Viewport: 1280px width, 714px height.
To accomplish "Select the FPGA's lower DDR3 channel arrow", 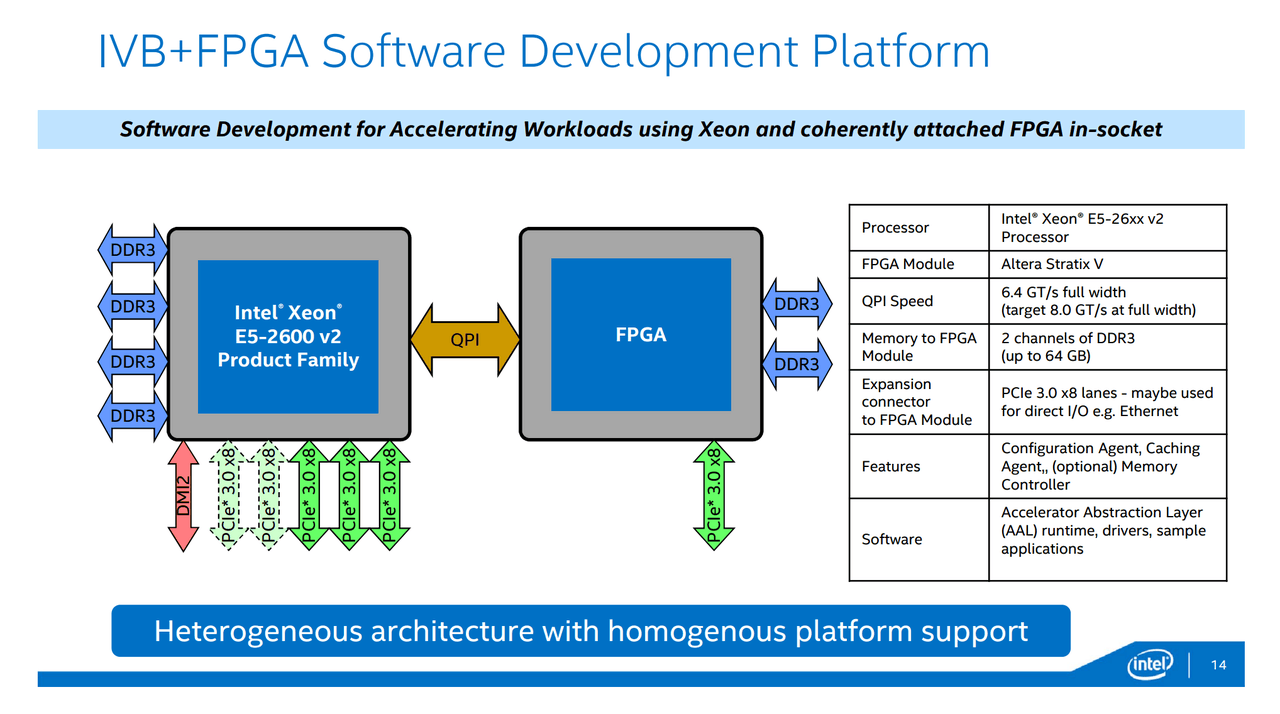I will click(x=798, y=364).
